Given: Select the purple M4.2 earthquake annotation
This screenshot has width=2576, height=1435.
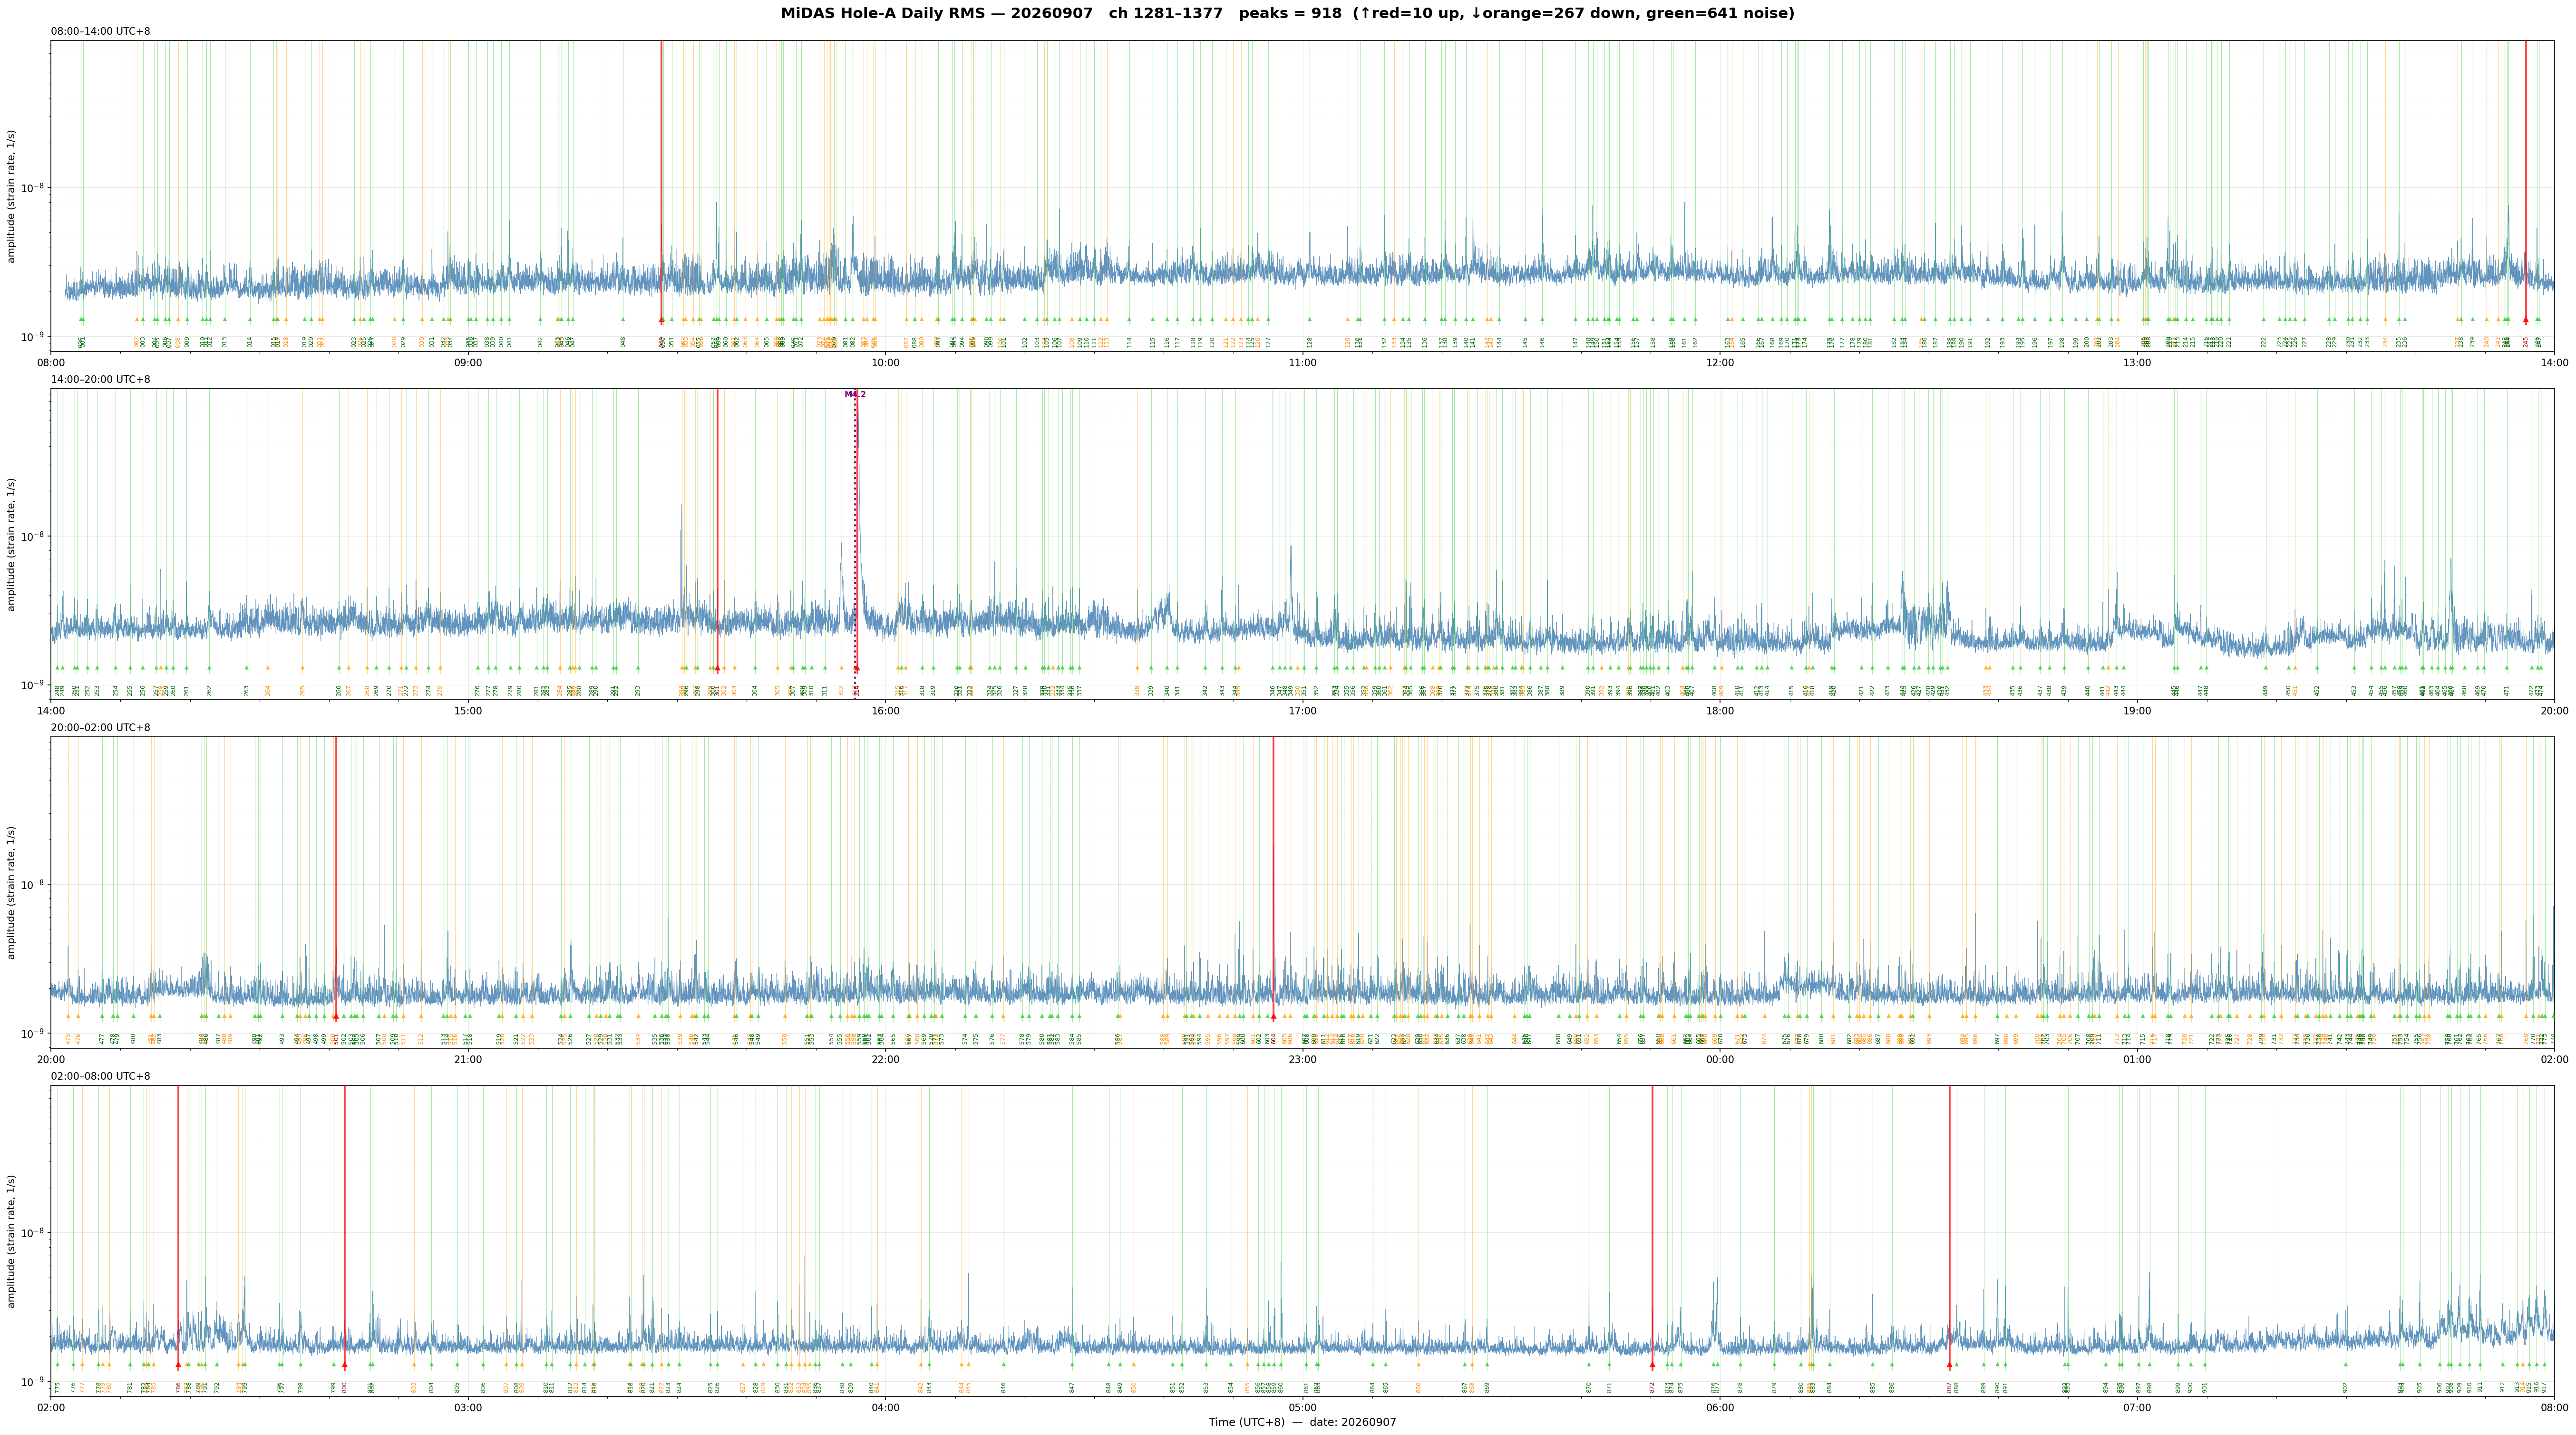Looking at the screenshot, I should [x=855, y=395].
